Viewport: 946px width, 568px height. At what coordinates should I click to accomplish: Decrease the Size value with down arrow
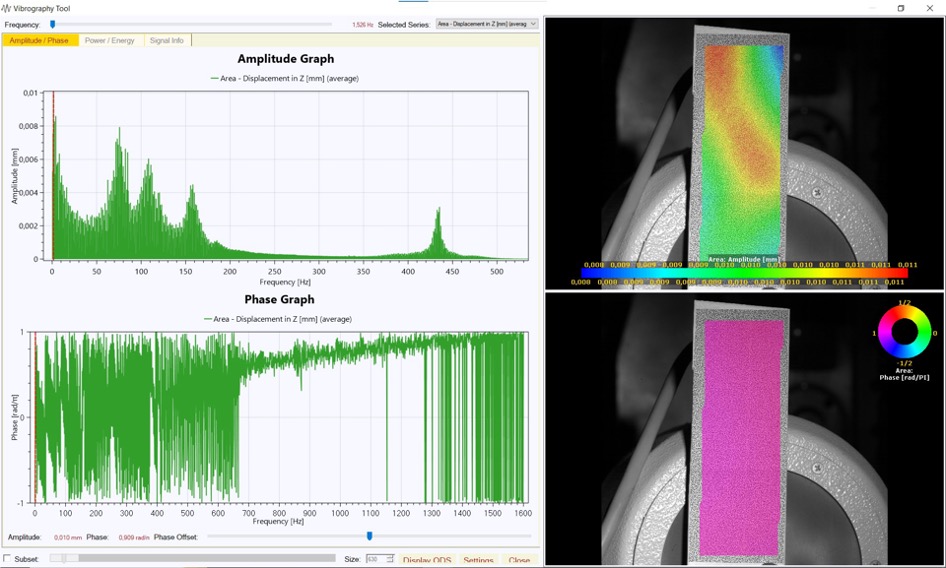click(x=391, y=563)
